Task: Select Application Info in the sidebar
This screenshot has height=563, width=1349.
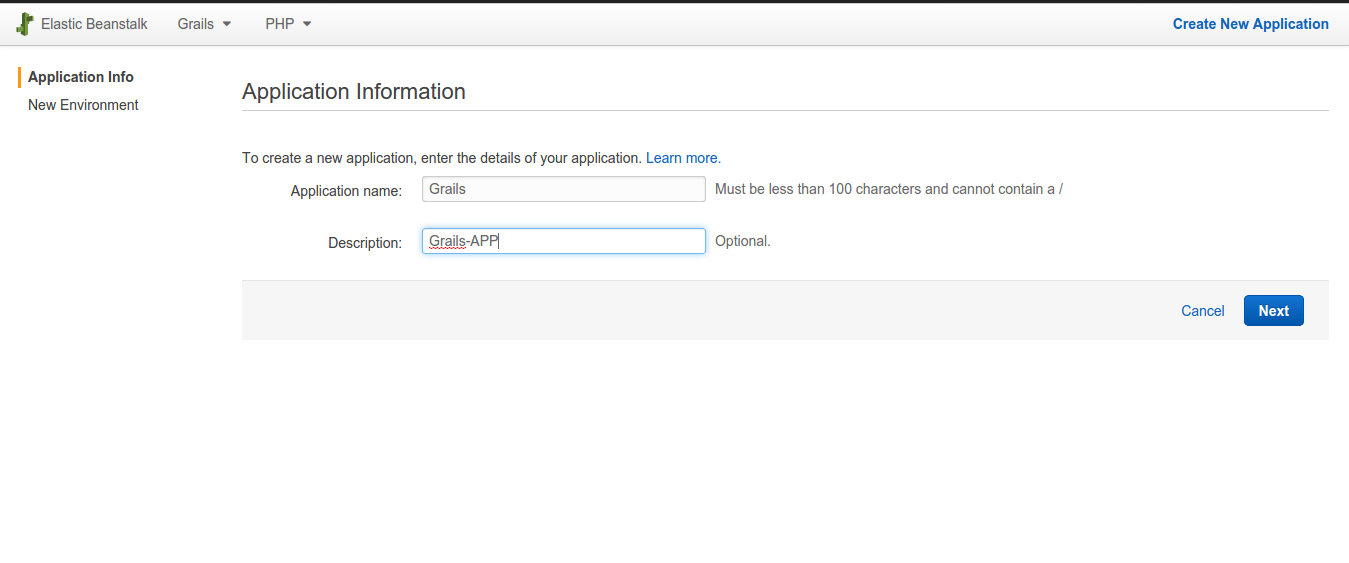Action: pos(81,77)
